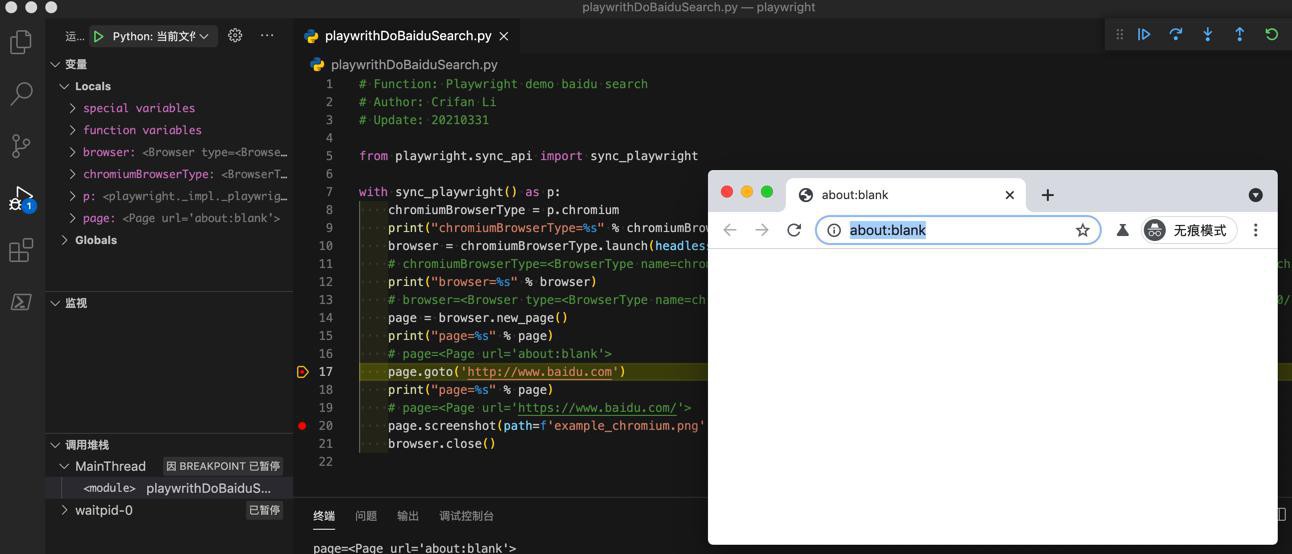The height and width of the screenshot is (554, 1292).
Task: Open the Run and Debug view
Action: click(21, 198)
